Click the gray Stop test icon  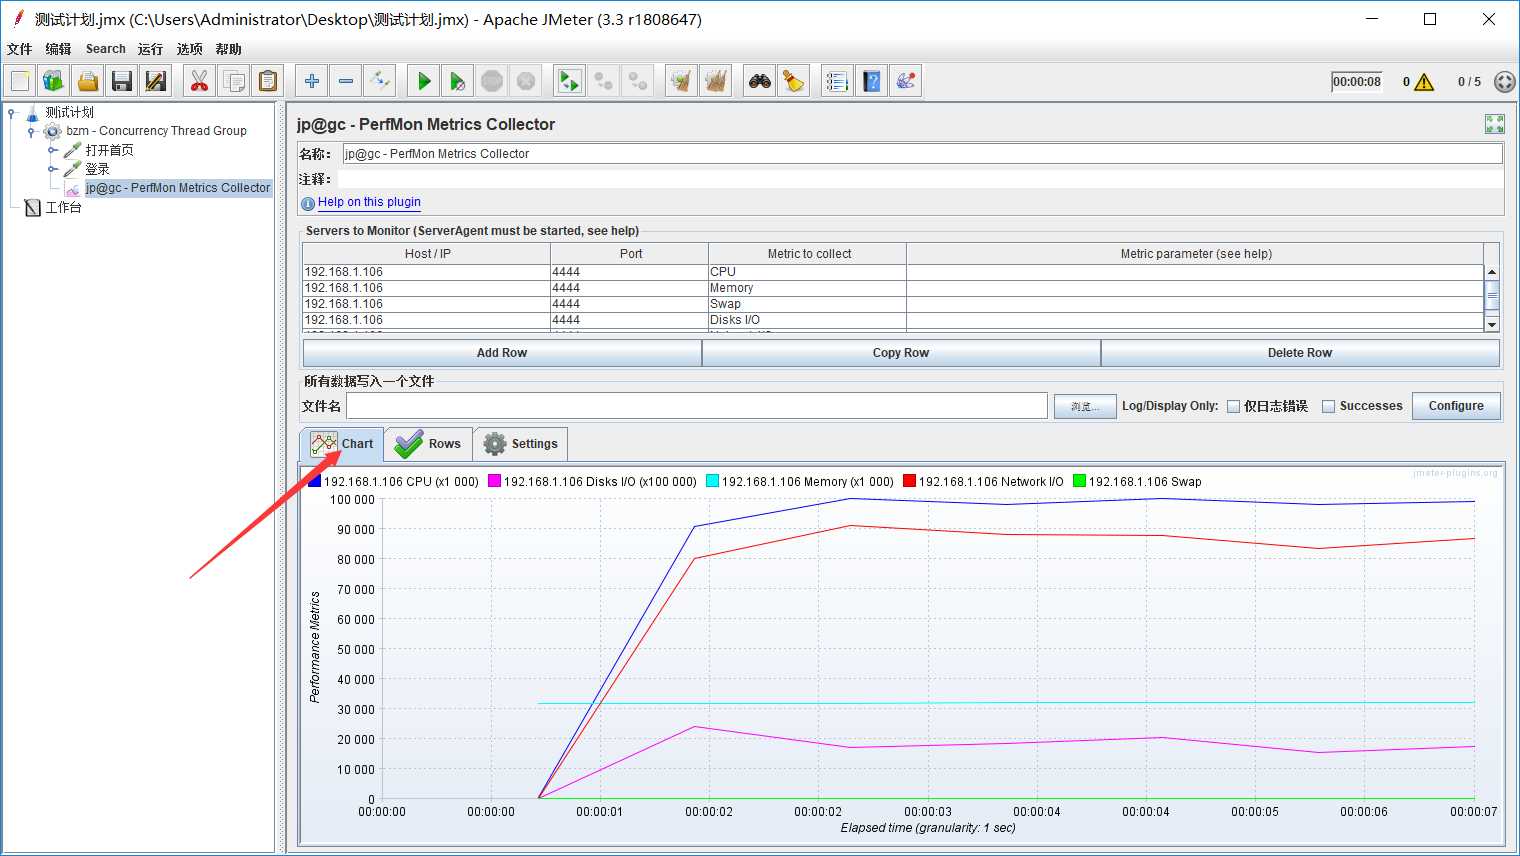492,81
